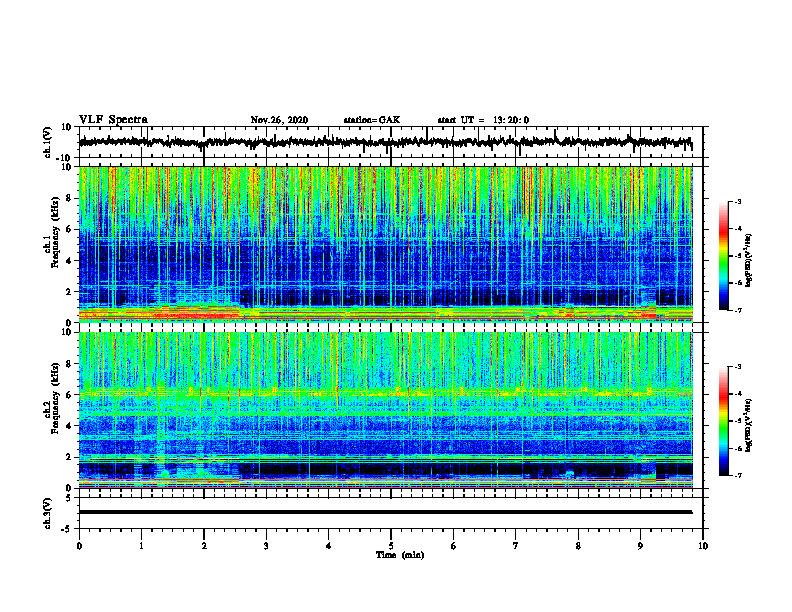Click the ch.2 color bar 'log(PSD)' unit label
Image resolution: width=792 pixels, height=612 pixels.
click(x=749, y=426)
